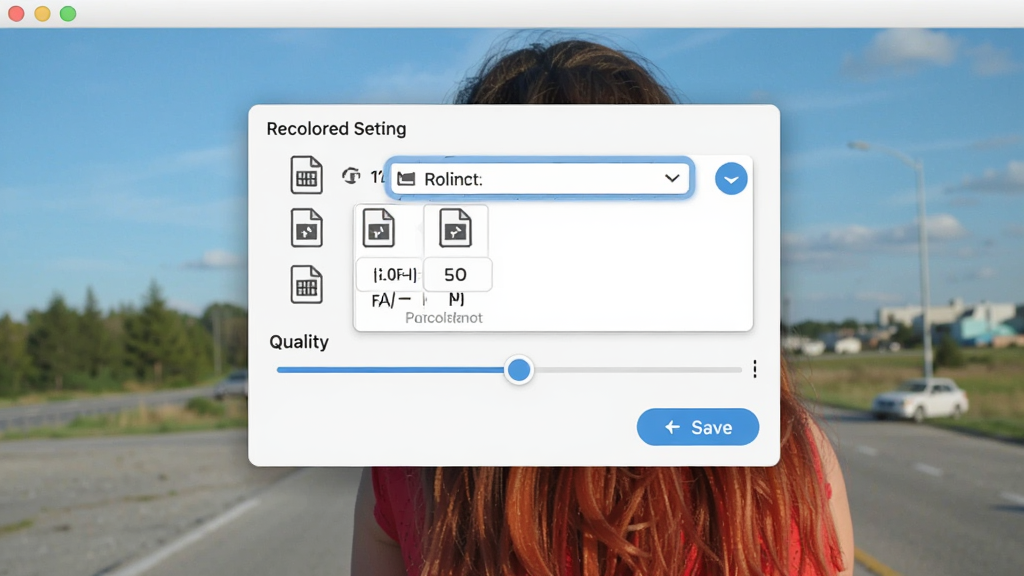The height and width of the screenshot is (576, 1024).
Task: Choose the popup image document icon above 50
Action: coord(455,228)
